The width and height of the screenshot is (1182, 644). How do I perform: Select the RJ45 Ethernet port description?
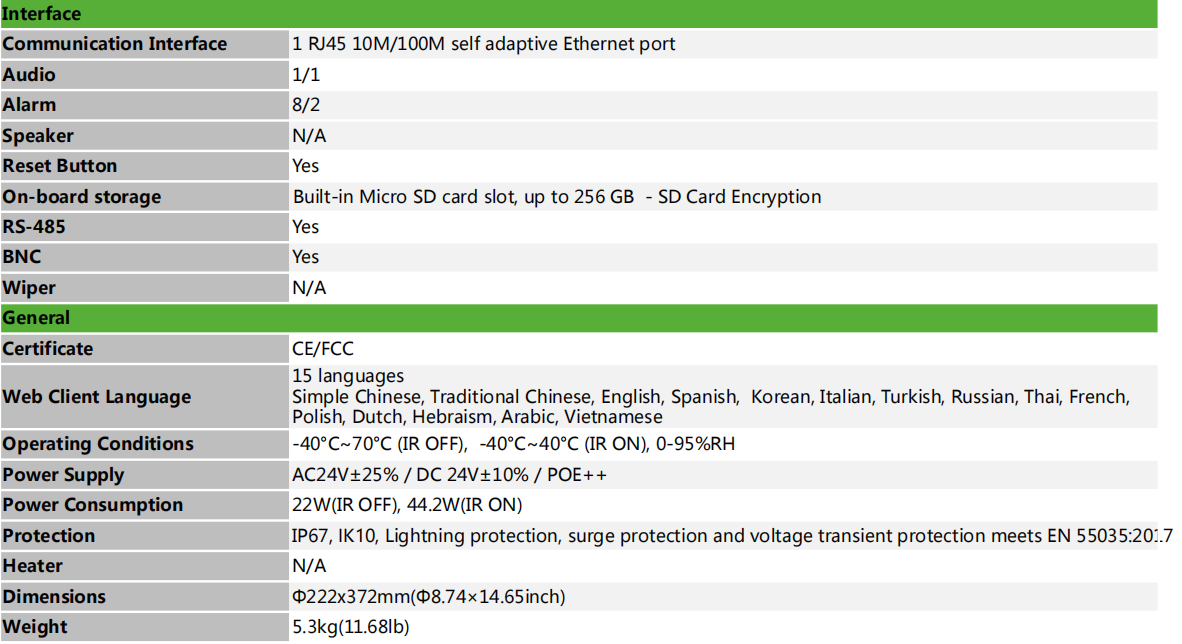(x=483, y=44)
